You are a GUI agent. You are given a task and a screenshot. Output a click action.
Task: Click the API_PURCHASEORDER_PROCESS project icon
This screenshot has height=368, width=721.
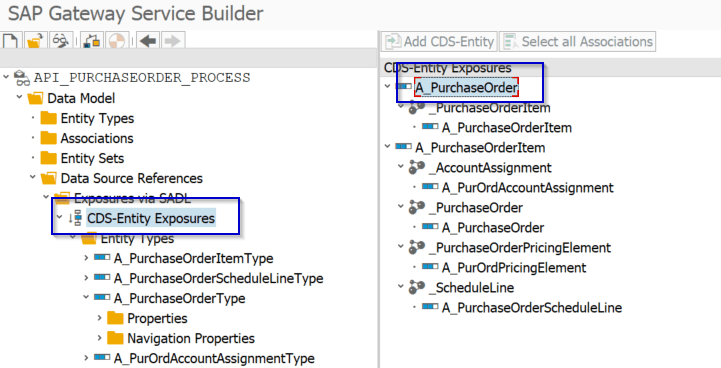click(22, 78)
